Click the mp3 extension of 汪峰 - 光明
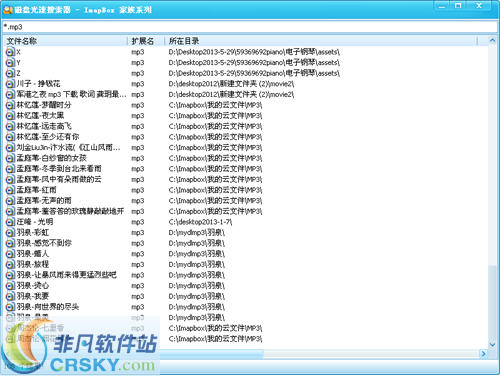Viewport: 500px width, 376px height. click(x=138, y=222)
